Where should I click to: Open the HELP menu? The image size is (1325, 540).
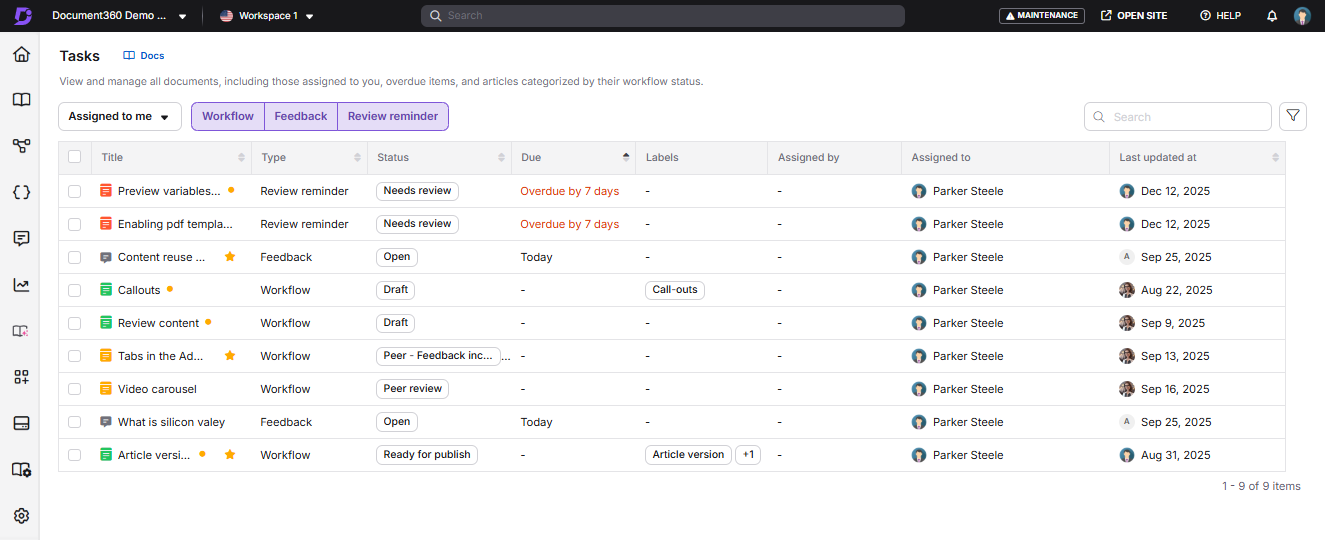tap(1220, 16)
